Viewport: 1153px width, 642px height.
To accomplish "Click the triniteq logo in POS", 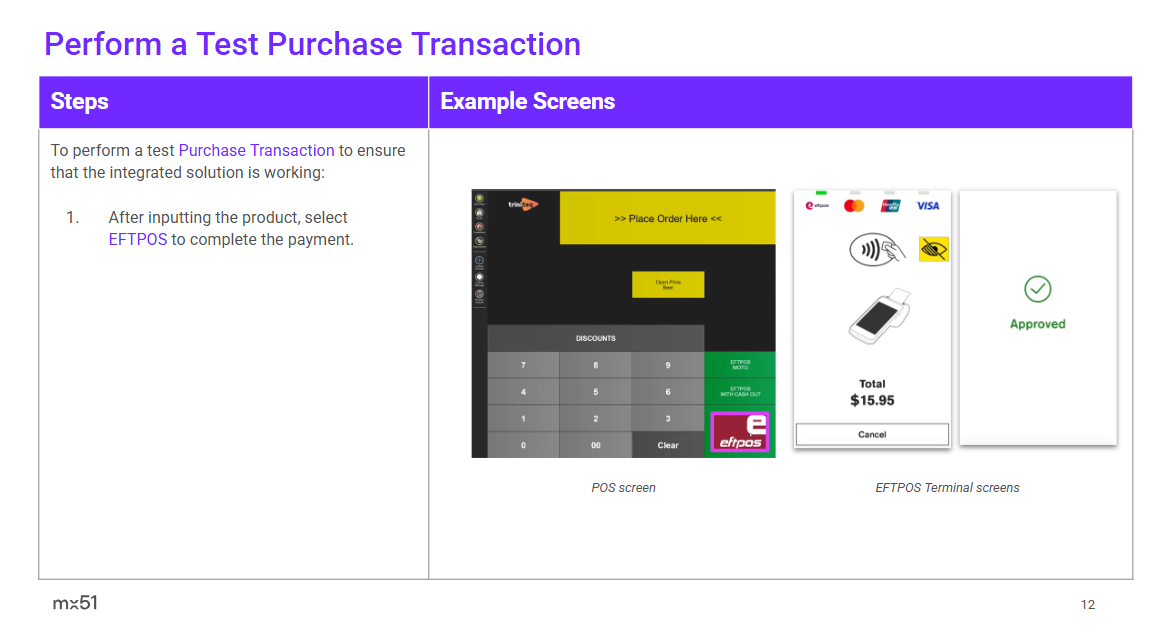I will 522,204.
